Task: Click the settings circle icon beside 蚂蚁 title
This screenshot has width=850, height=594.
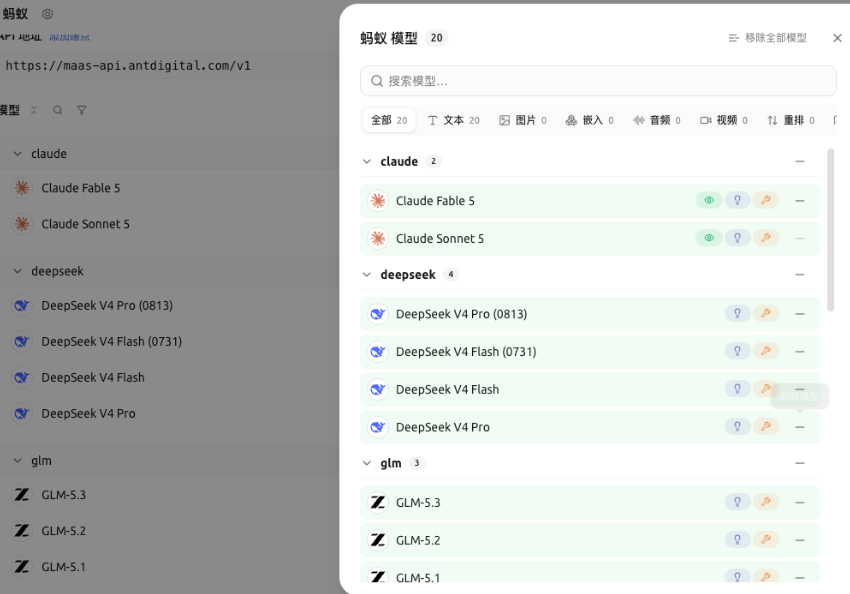Action: click(x=48, y=14)
